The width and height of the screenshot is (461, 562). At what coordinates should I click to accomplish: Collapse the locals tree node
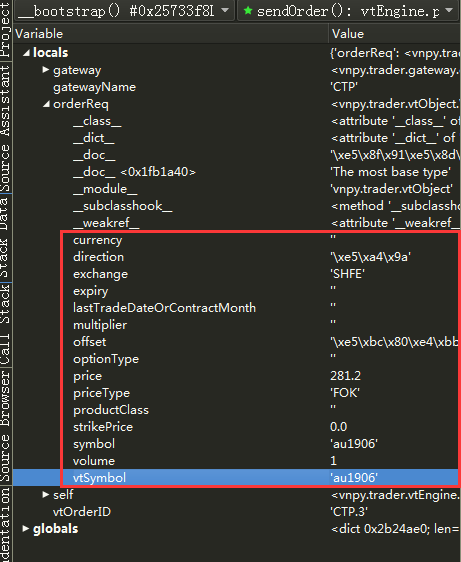click(26, 53)
